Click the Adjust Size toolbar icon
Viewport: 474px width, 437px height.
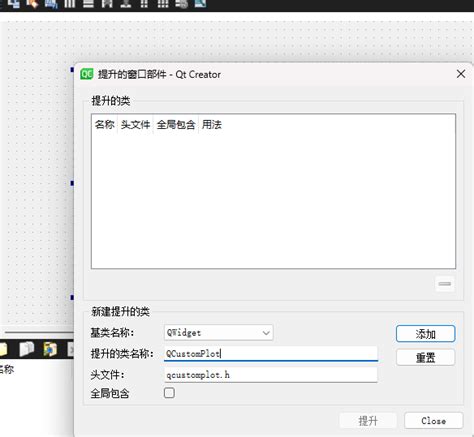pyautogui.click(x=200, y=4)
